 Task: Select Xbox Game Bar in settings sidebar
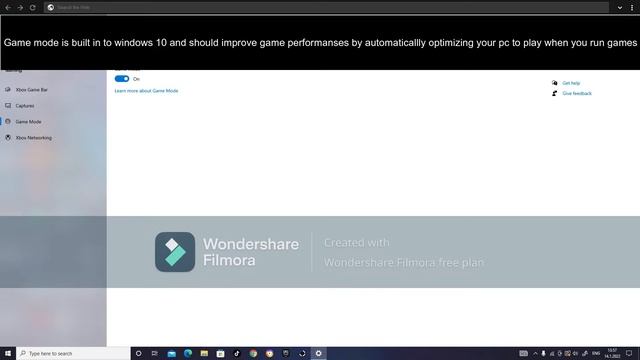(31, 90)
